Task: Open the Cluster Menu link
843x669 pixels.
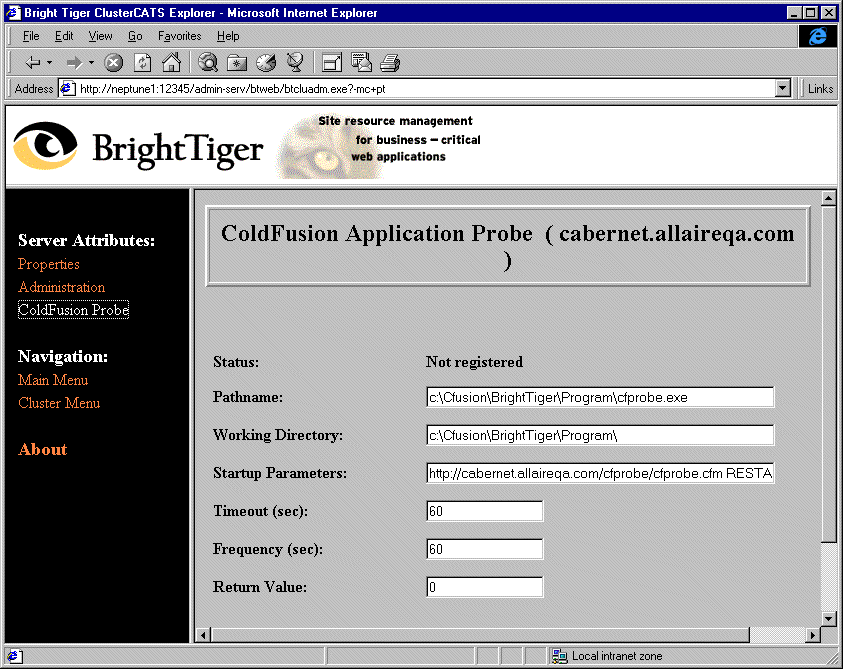Action: (59, 403)
